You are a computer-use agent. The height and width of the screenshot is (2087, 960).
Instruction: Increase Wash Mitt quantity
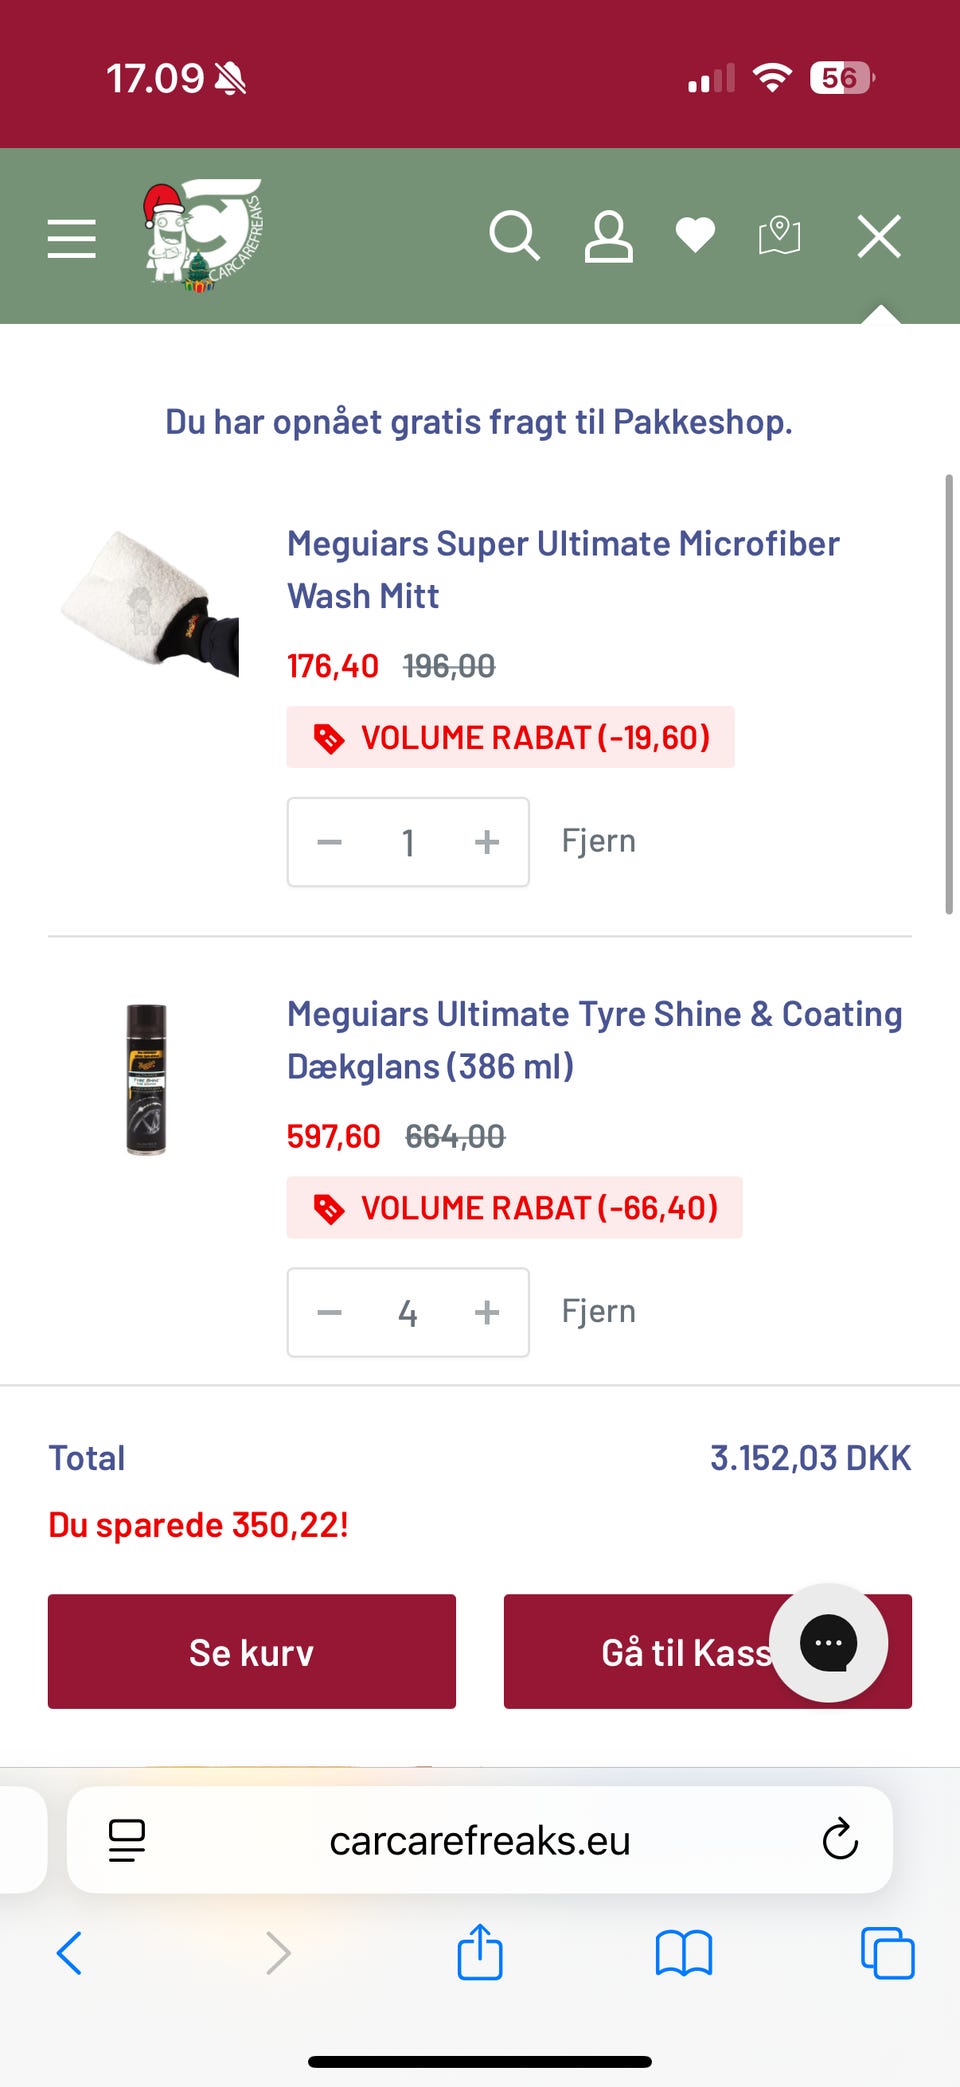click(487, 842)
